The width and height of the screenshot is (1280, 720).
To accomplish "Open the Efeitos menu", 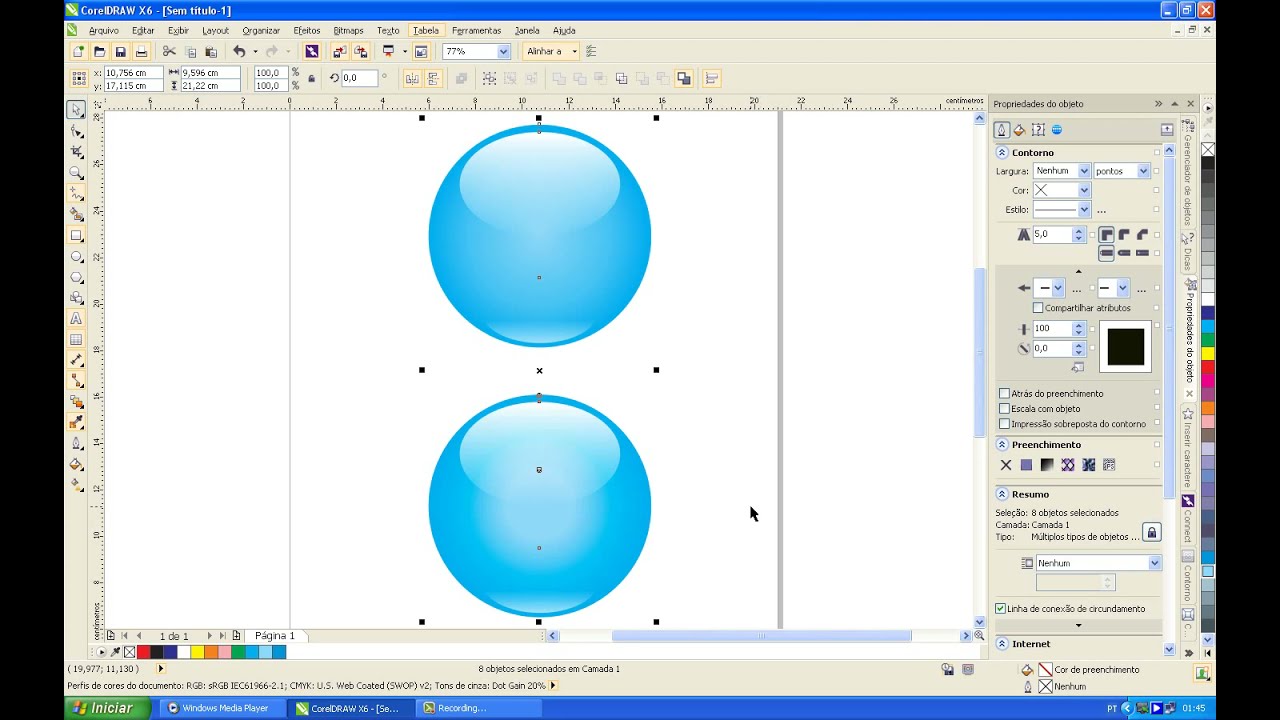I will [307, 30].
